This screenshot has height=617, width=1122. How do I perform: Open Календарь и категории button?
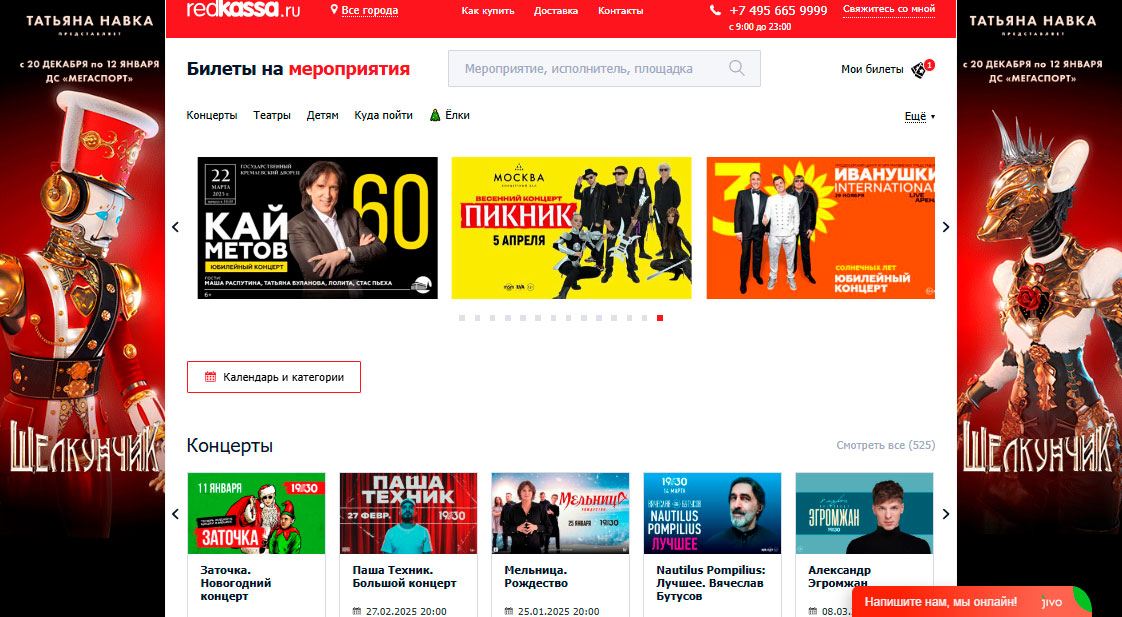pyautogui.click(x=274, y=377)
